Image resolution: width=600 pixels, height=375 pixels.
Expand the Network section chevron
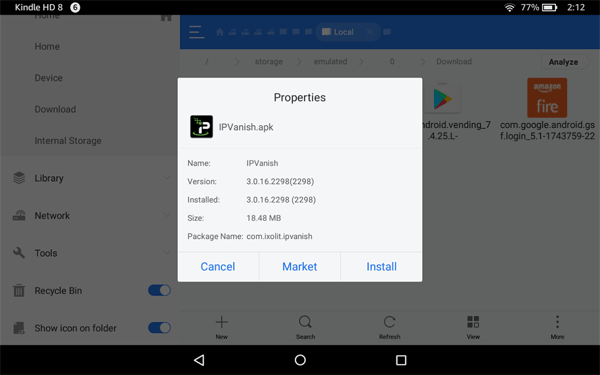click(167, 215)
